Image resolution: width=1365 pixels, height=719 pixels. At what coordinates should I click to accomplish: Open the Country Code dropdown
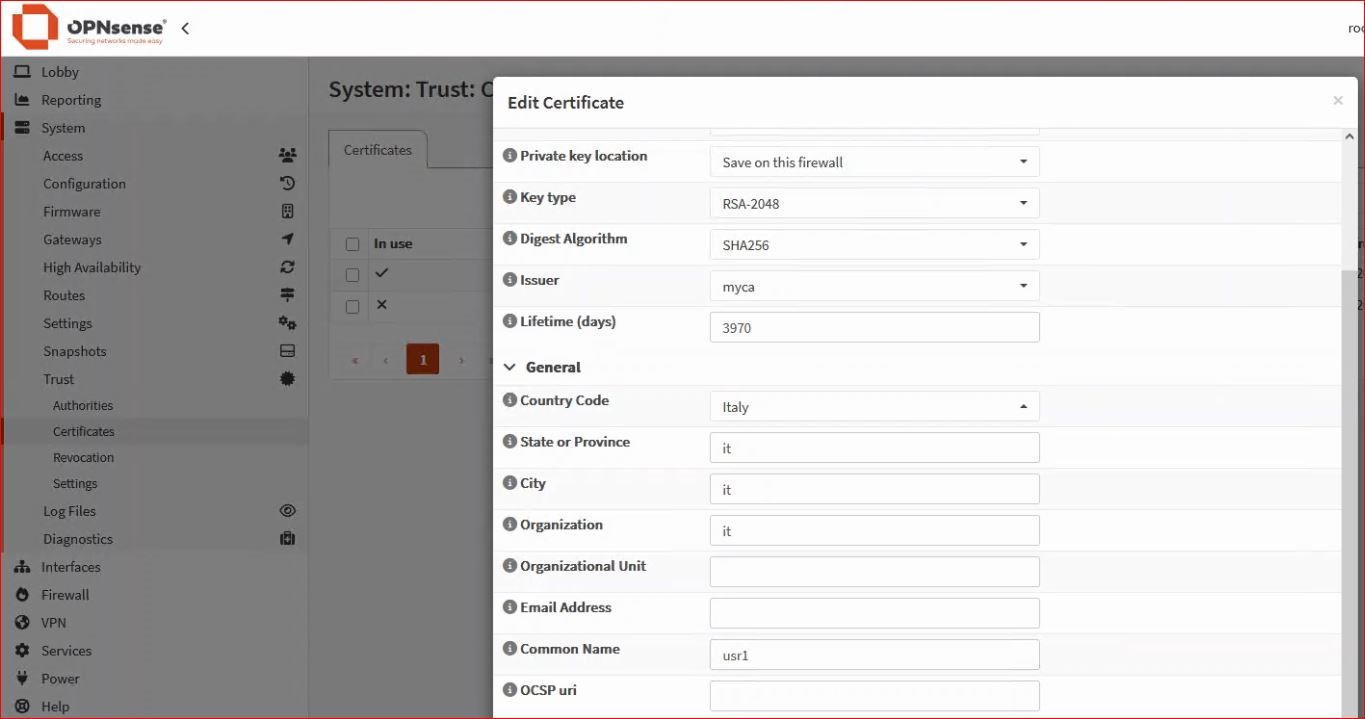[x=874, y=407]
